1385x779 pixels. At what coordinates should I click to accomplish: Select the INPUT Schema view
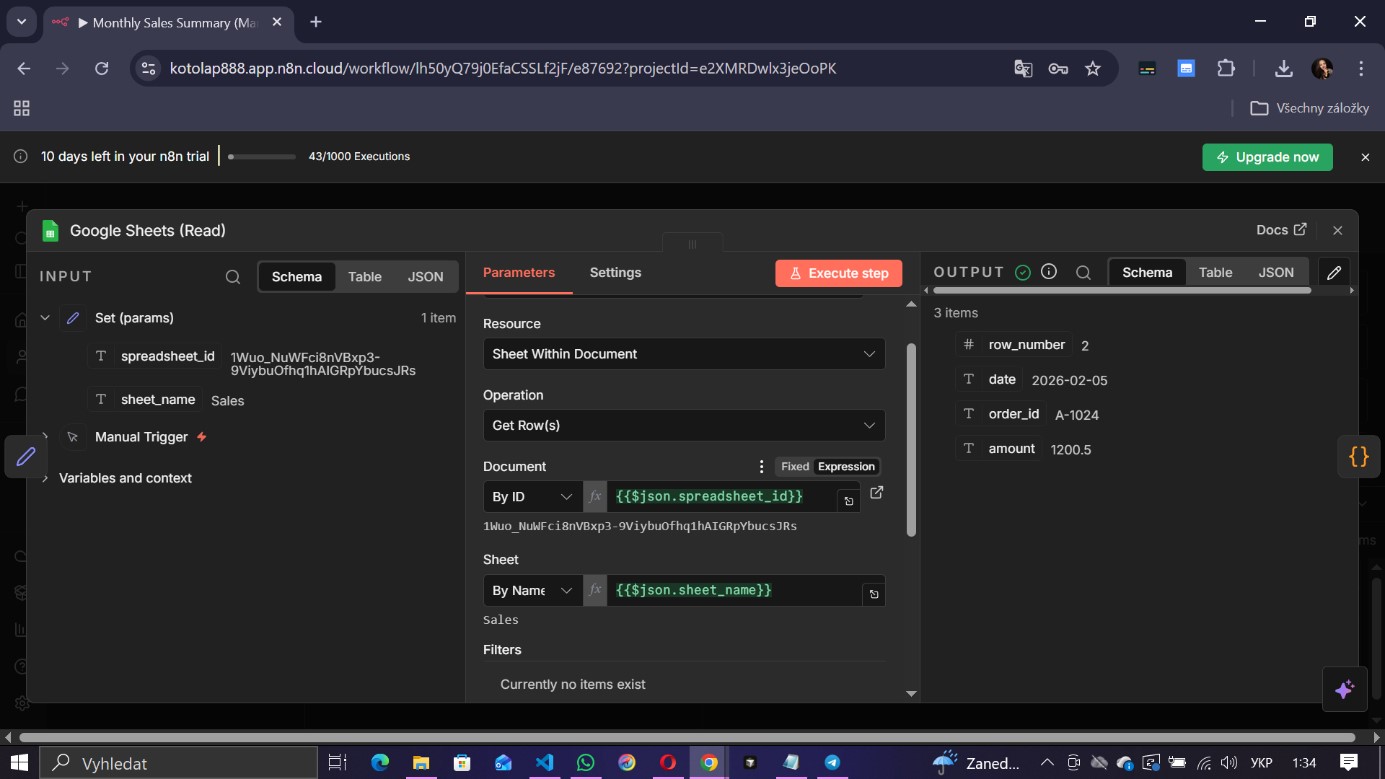(297, 277)
